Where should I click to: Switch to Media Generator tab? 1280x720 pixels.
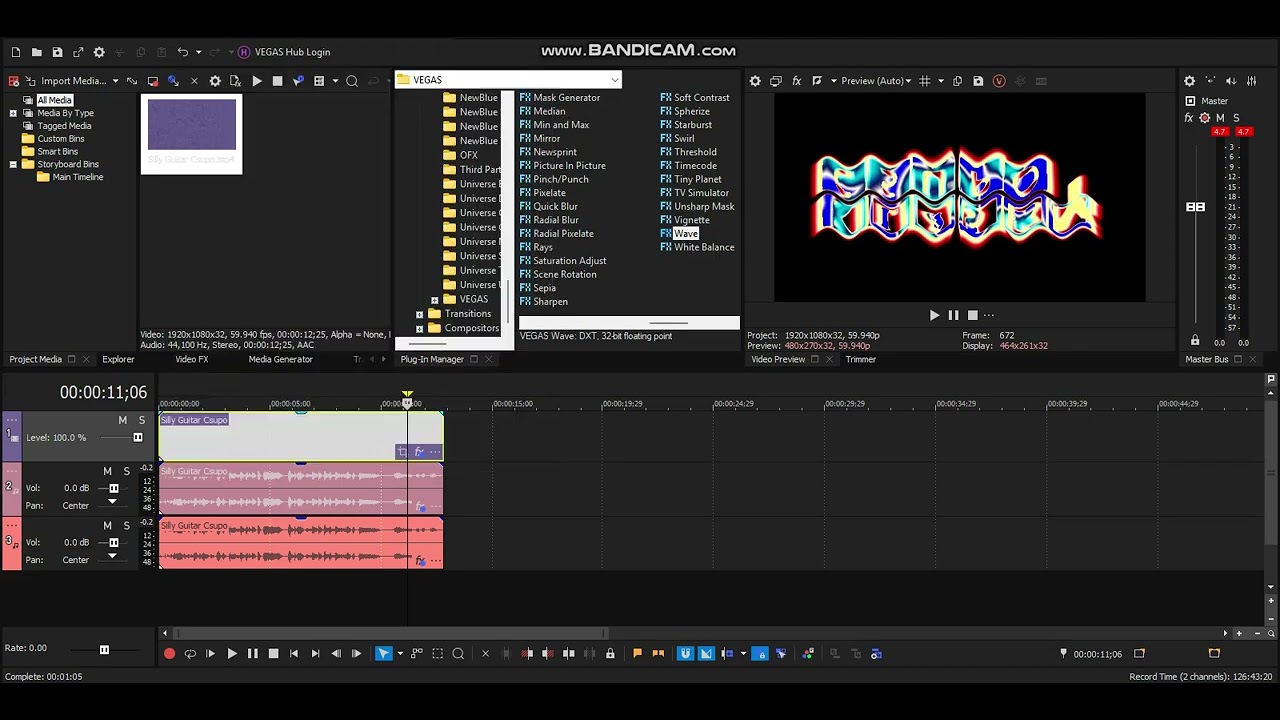(280, 359)
